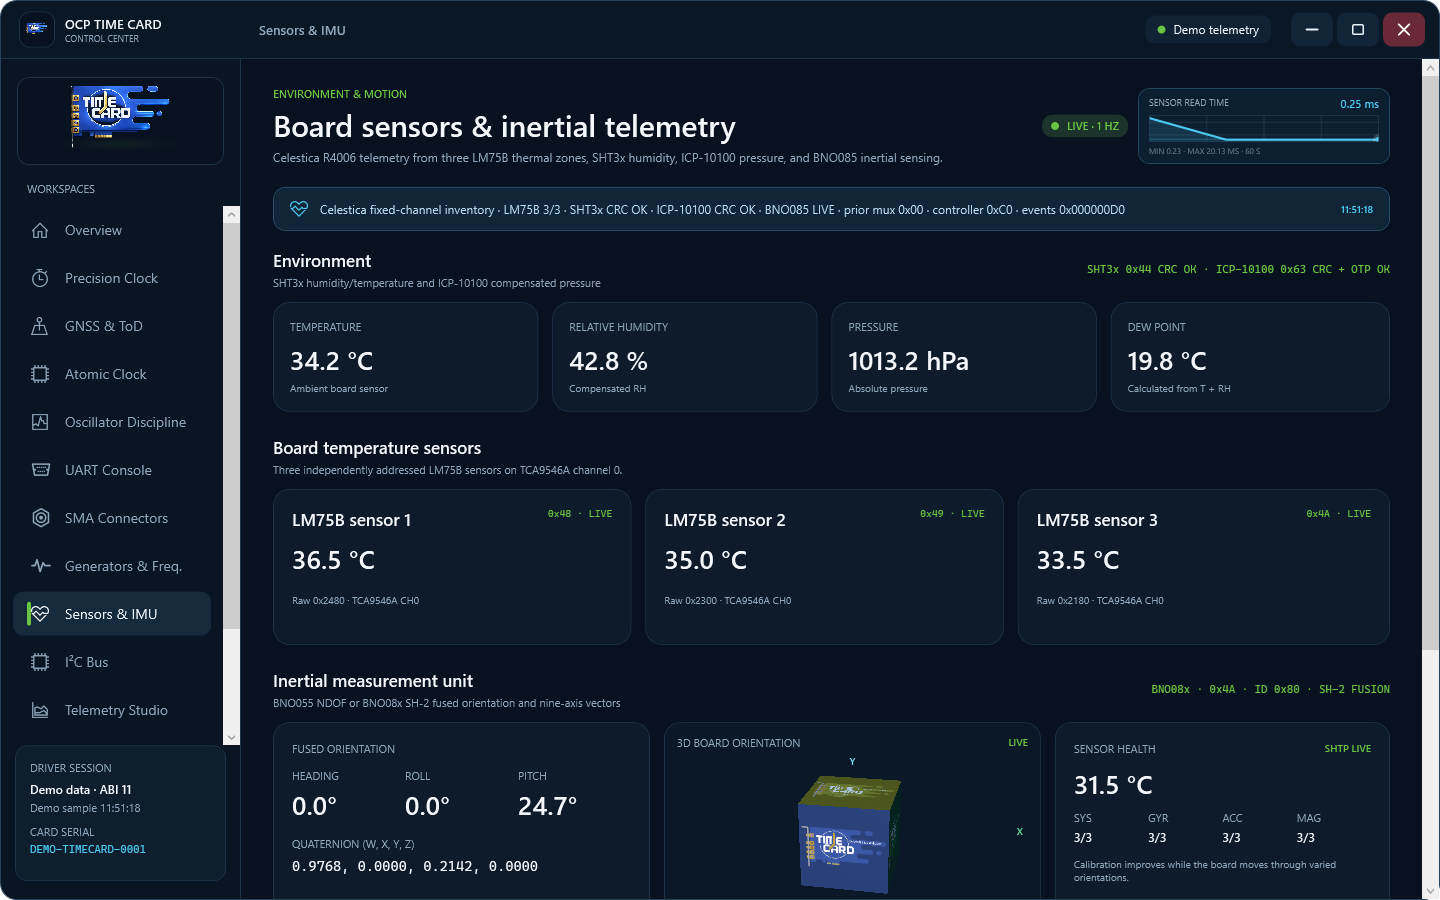Click the Atomic Clock chip icon

pyautogui.click(x=40, y=374)
